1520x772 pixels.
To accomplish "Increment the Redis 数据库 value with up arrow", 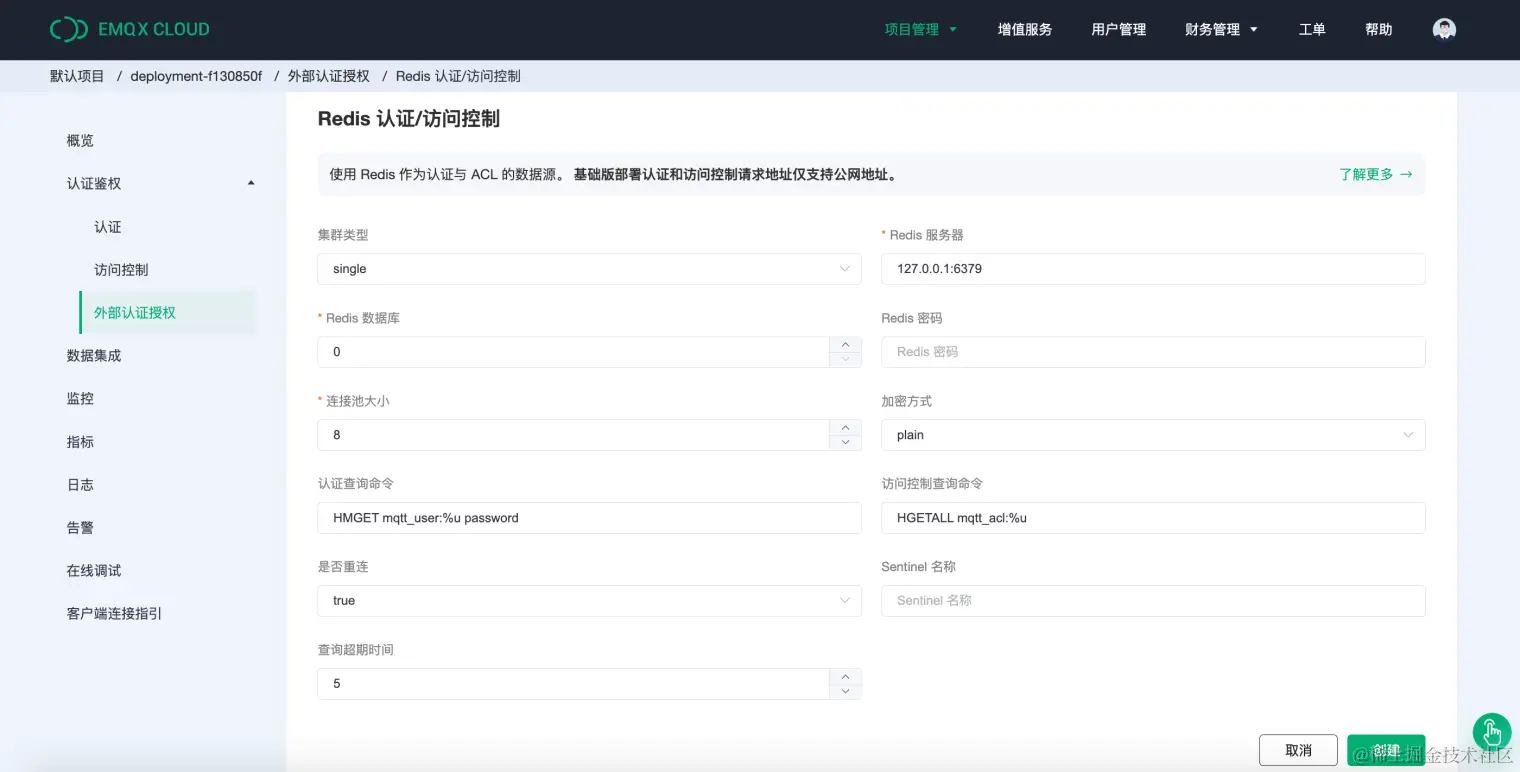I will coord(845,344).
